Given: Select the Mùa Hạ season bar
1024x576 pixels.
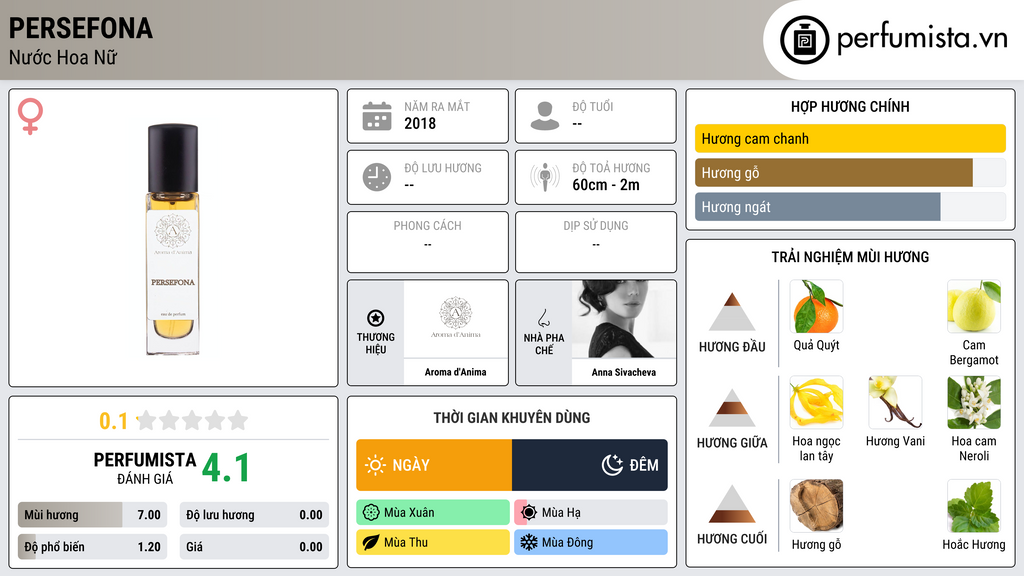Looking at the screenshot, I should [591, 513].
